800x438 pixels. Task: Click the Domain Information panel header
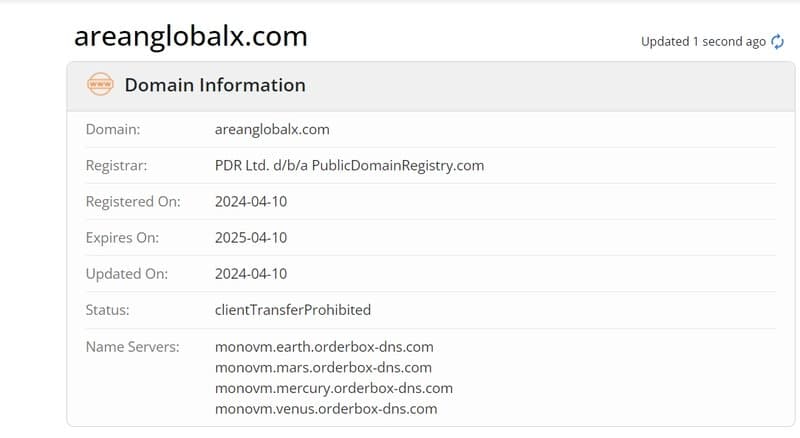[x=431, y=86]
